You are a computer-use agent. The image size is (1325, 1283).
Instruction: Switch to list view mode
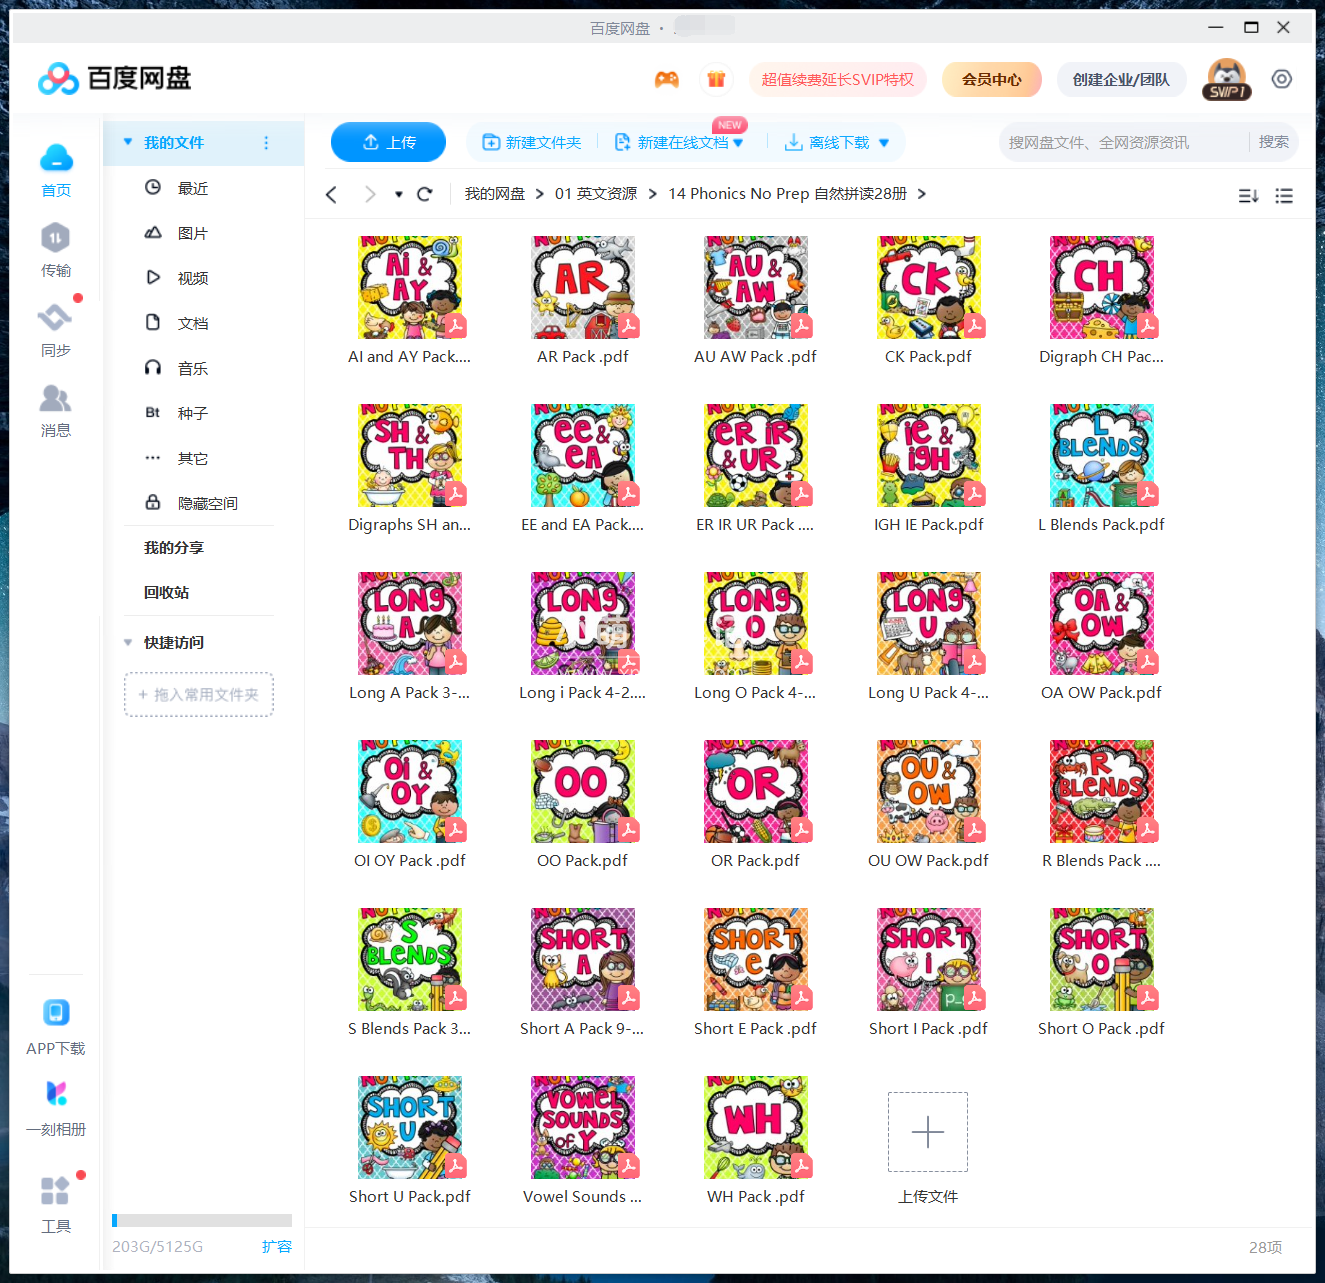click(x=1284, y=196)
